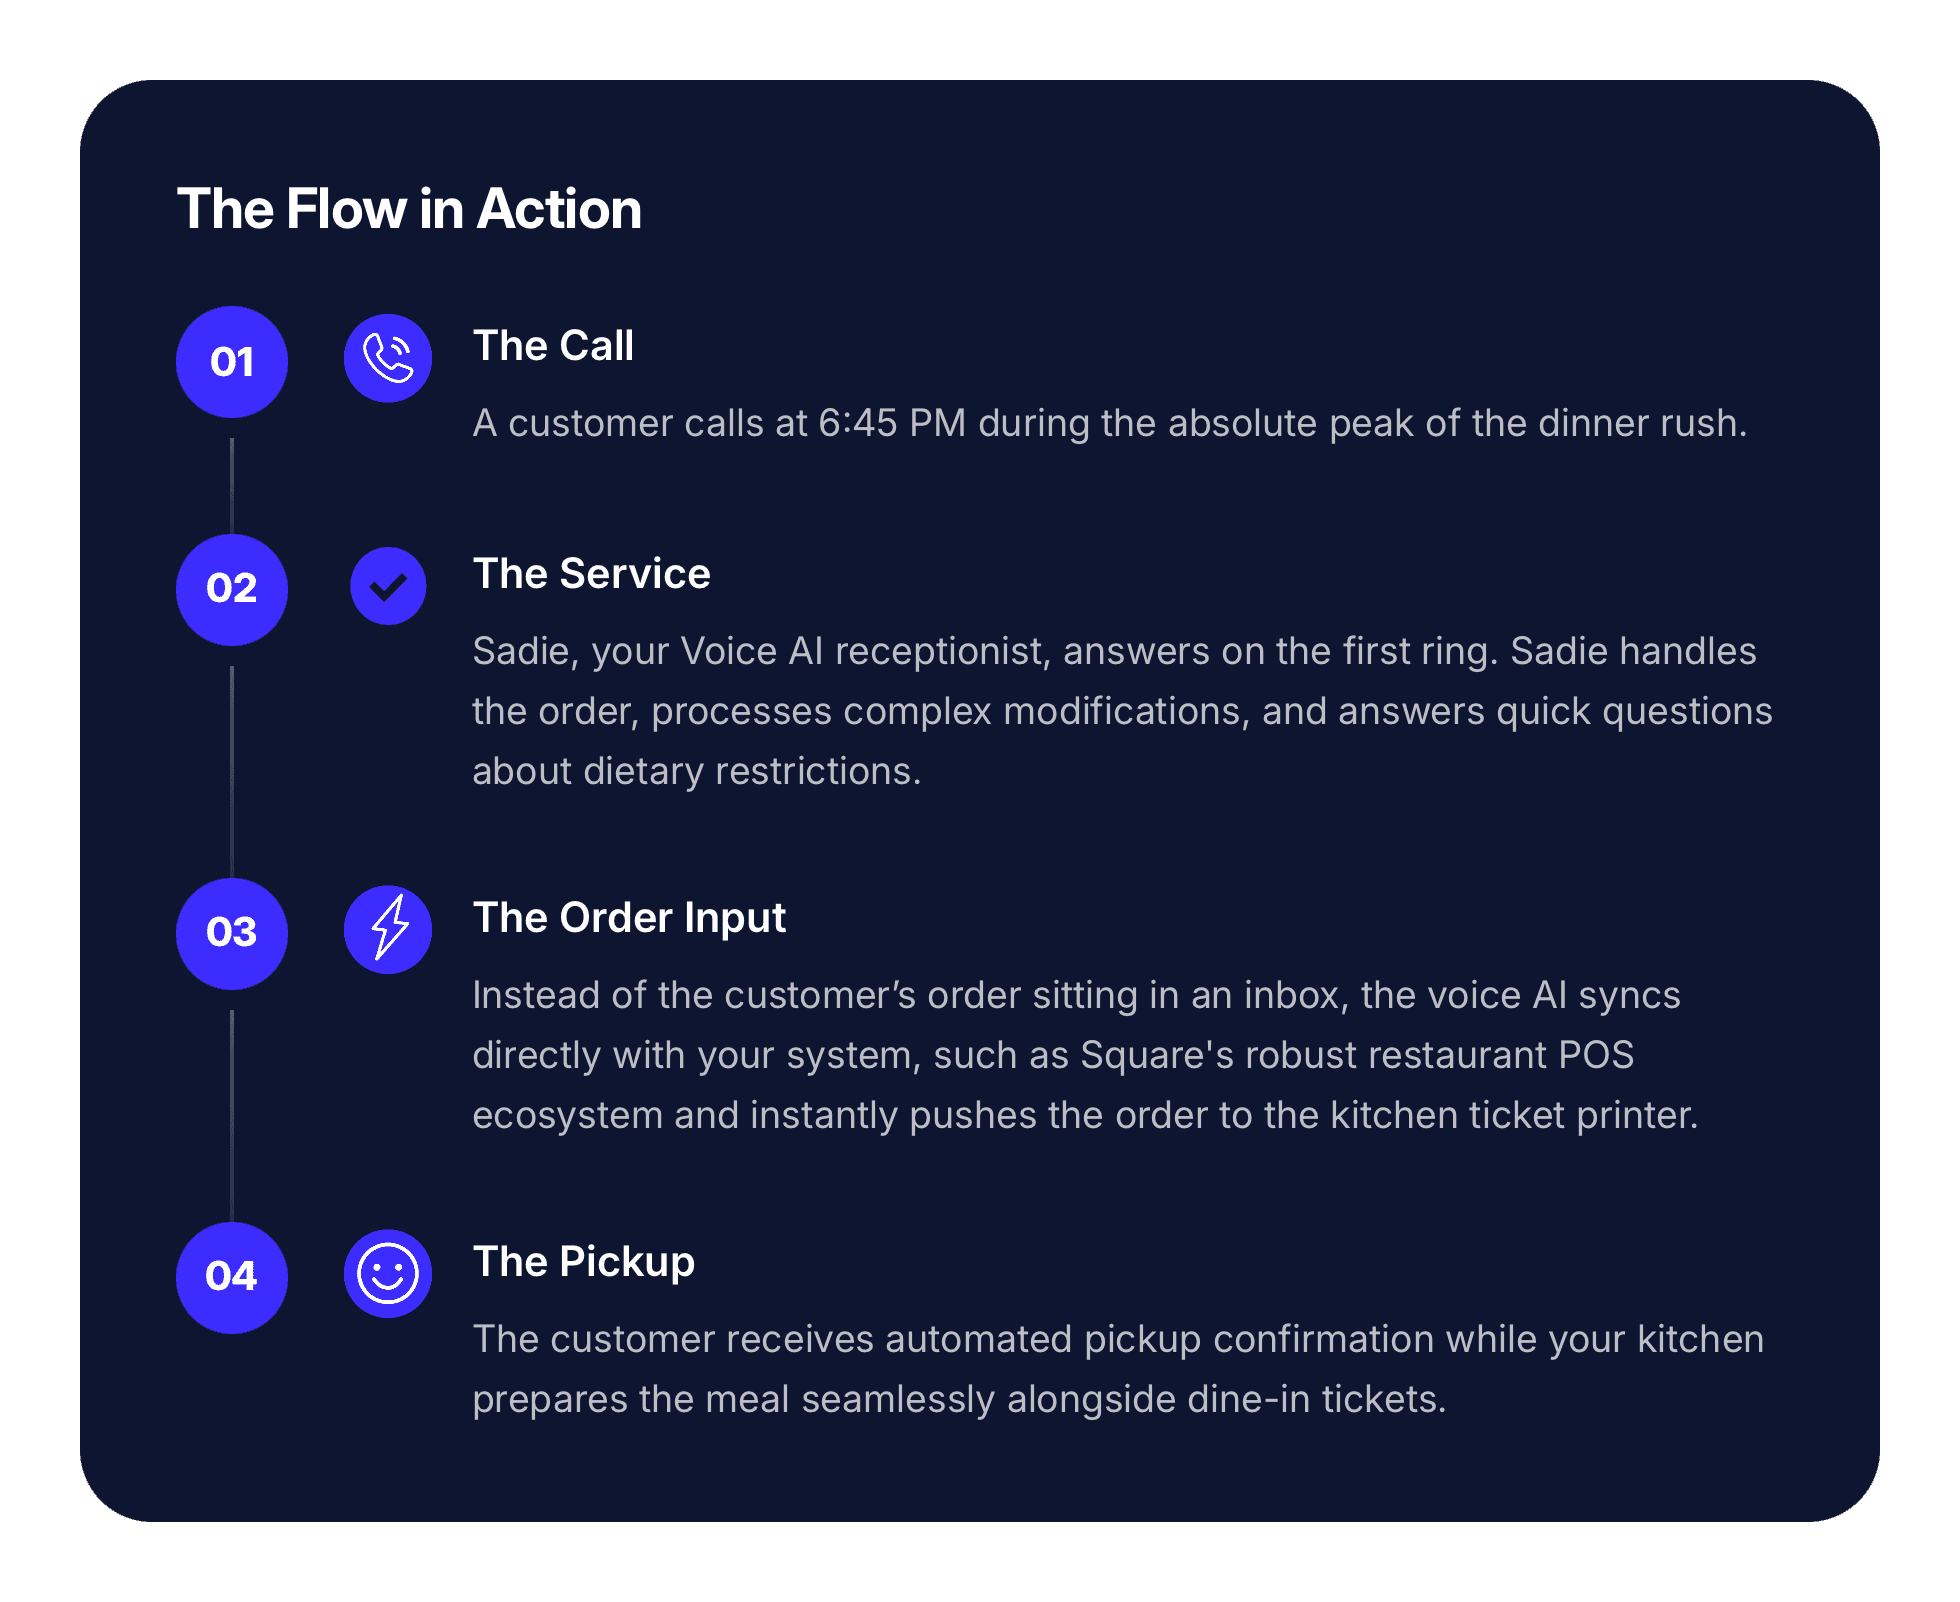Viewport: 1960px width, 1602px height.
Task: Click the Square POS ecosystem paragraph
Action: [x=1086, y=1055]
